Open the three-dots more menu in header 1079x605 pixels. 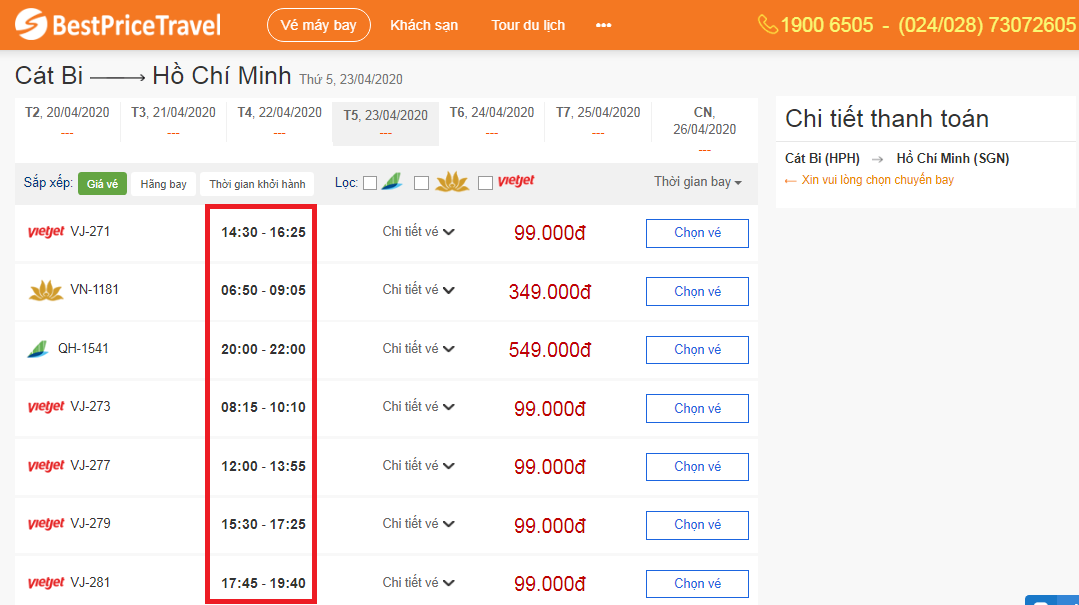tap(603, 25)
